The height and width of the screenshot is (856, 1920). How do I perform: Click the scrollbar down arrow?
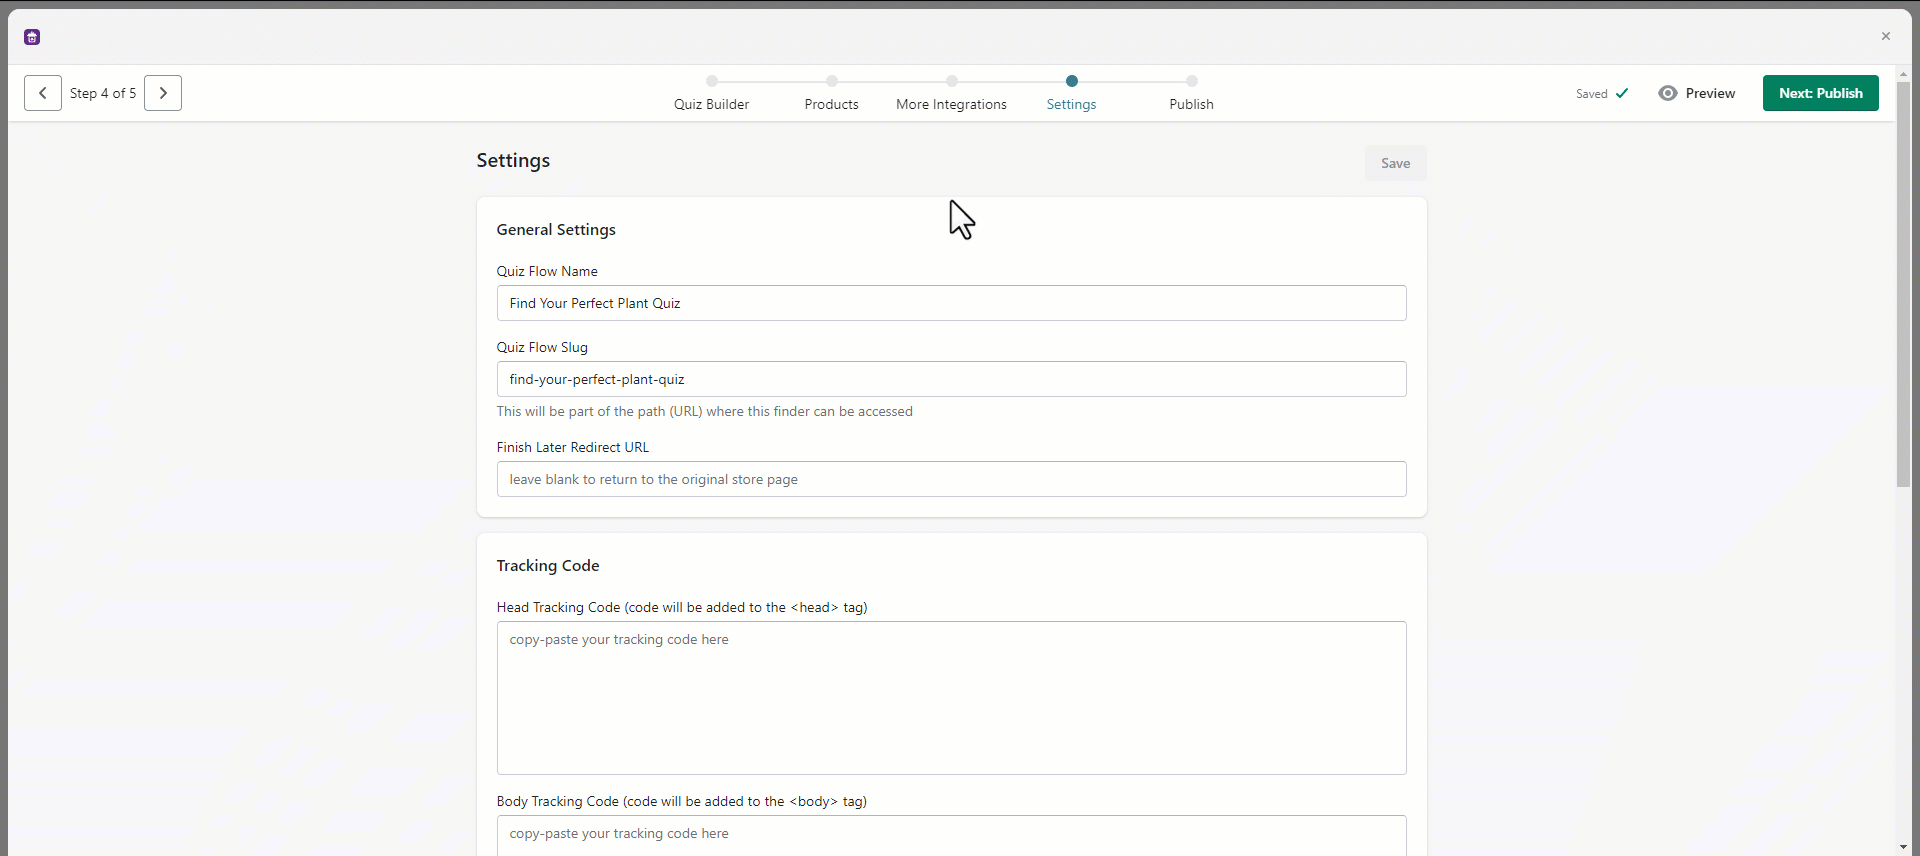pyautogui.click(x=1903, y=847)
